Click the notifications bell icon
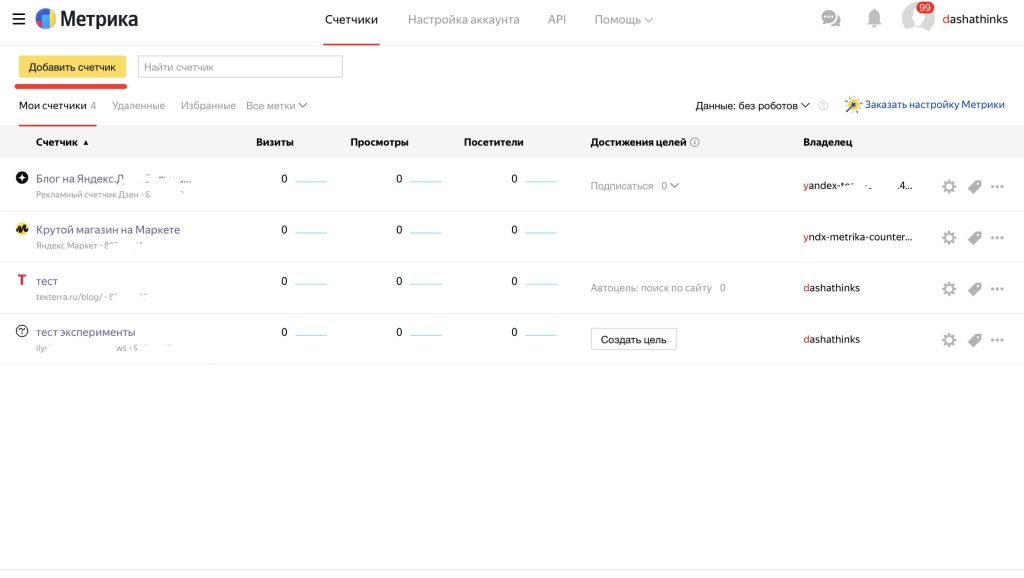This screenshot has height=578, width=1024. (874, 19)
